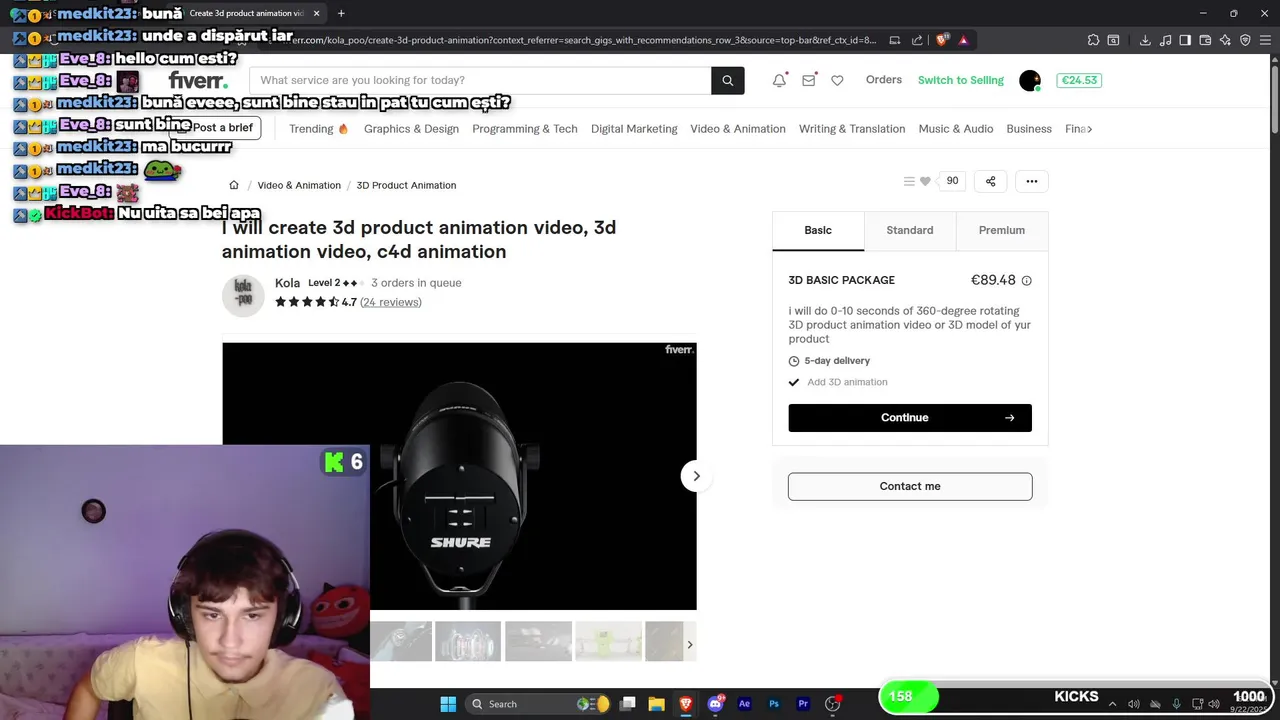The height and width of the screenshot is (720, 1280).
Task: Click the Contact me button
Action: click(x=910, y=486)
